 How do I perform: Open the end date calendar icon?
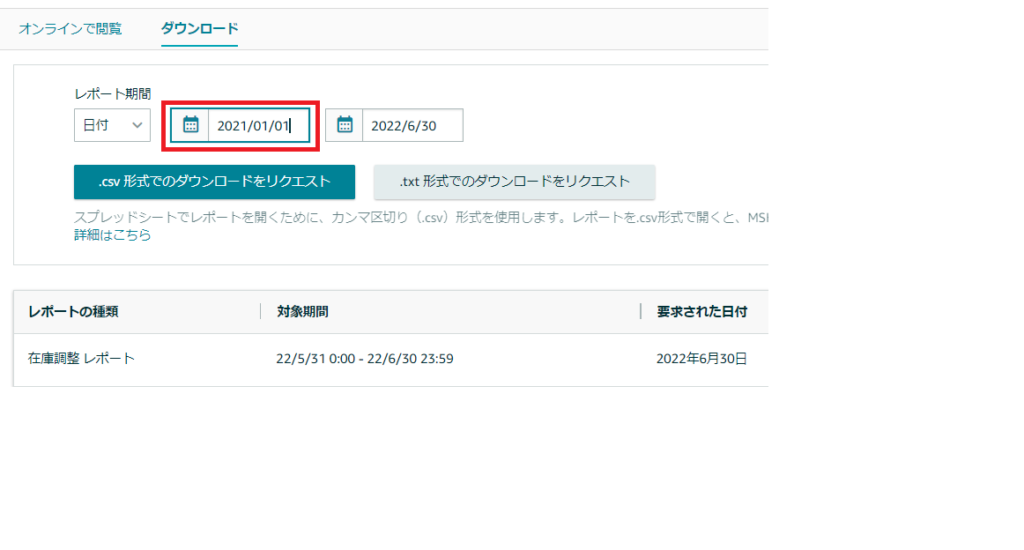pyautogui.click(x=344, y=125)
